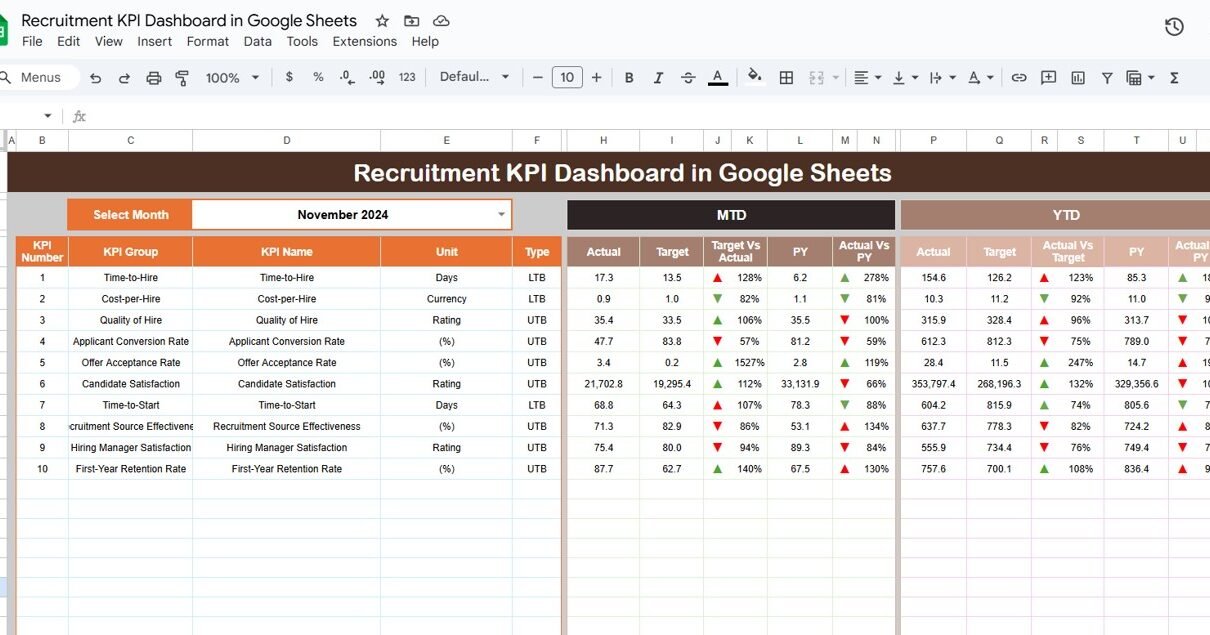Click the move to folder icon
Viewport: 1210px width, 635px height.
tap(412, 21)
